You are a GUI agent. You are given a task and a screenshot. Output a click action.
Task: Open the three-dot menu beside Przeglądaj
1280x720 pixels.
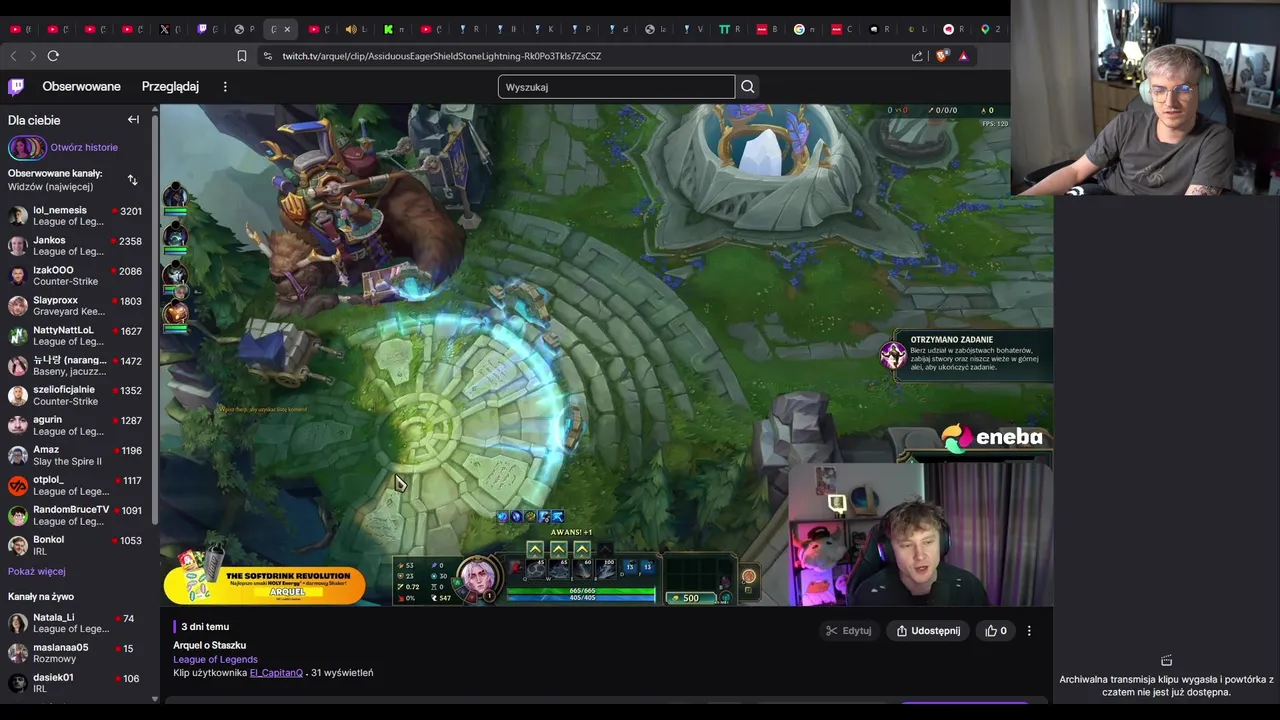click(225, 87)
